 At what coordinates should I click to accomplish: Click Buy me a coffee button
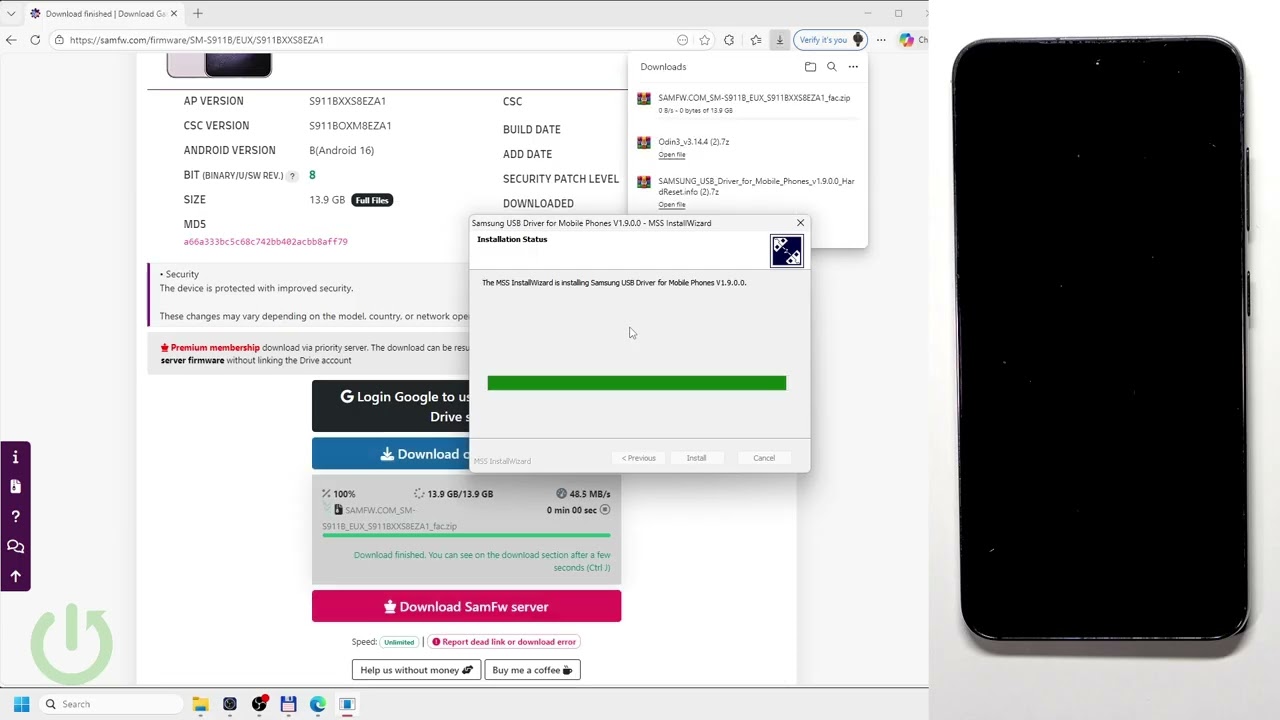[532, 670]
